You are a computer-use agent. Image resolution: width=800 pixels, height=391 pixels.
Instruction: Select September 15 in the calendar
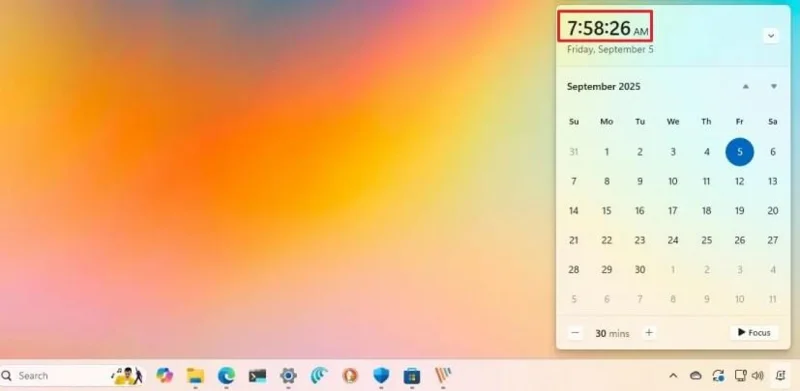click(x=607, y=211)
